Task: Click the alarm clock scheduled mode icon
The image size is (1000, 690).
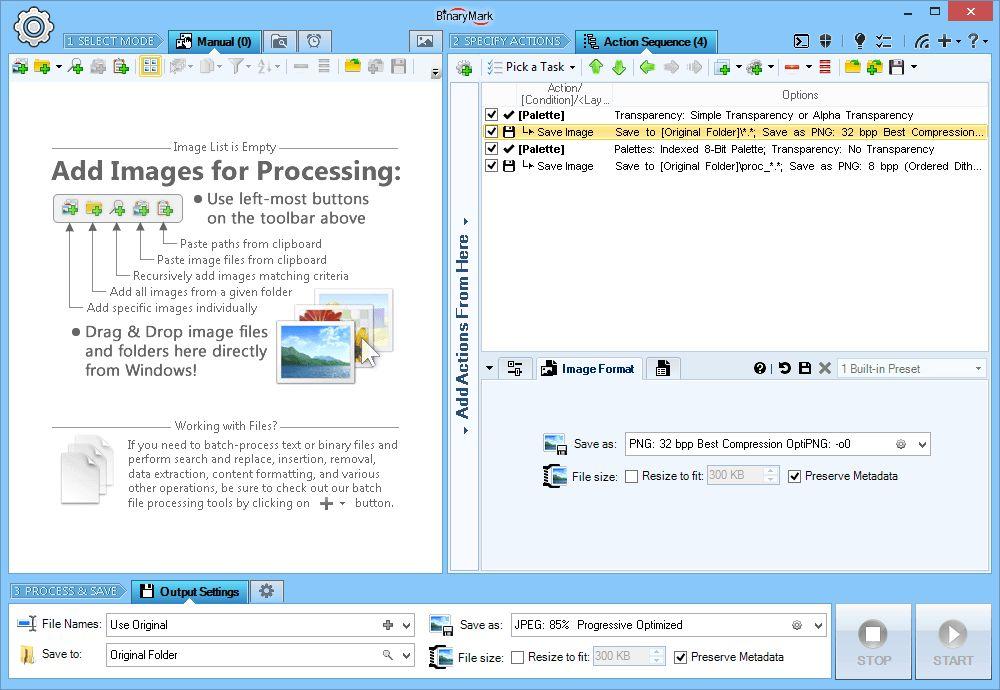Action: click(314, 41)
